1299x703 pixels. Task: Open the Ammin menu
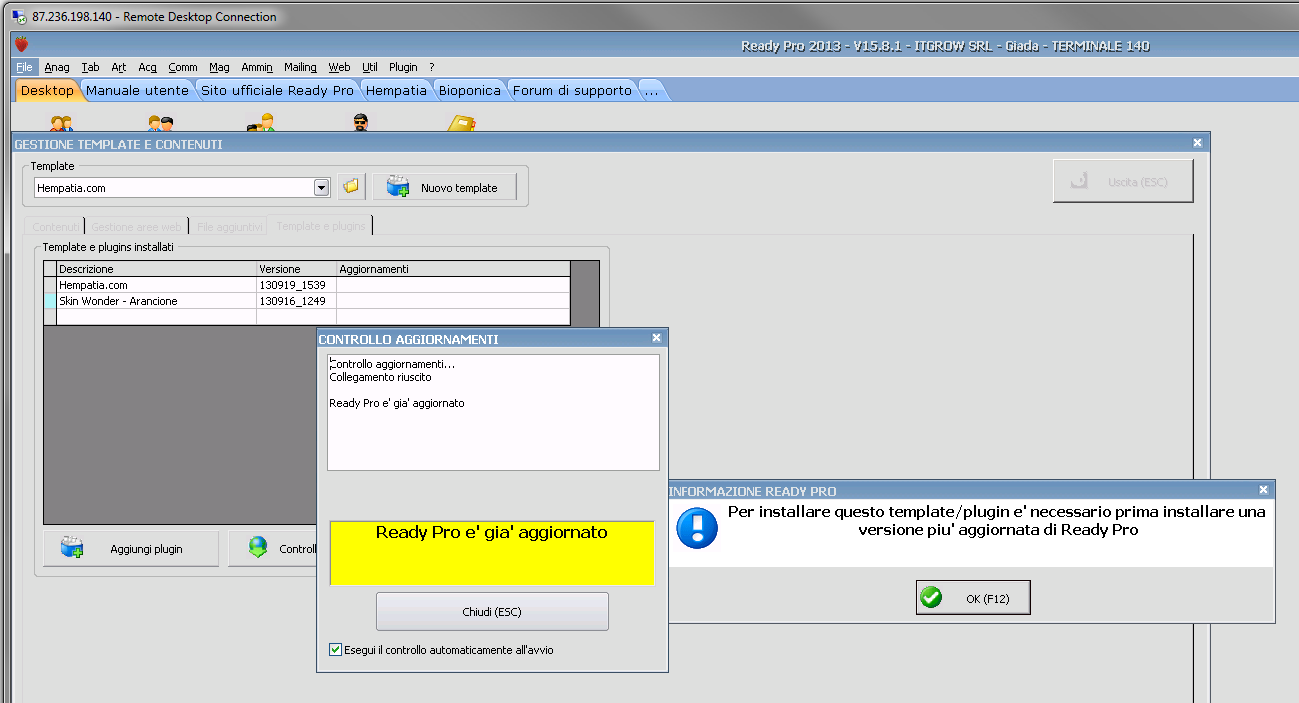click(257, 67)
